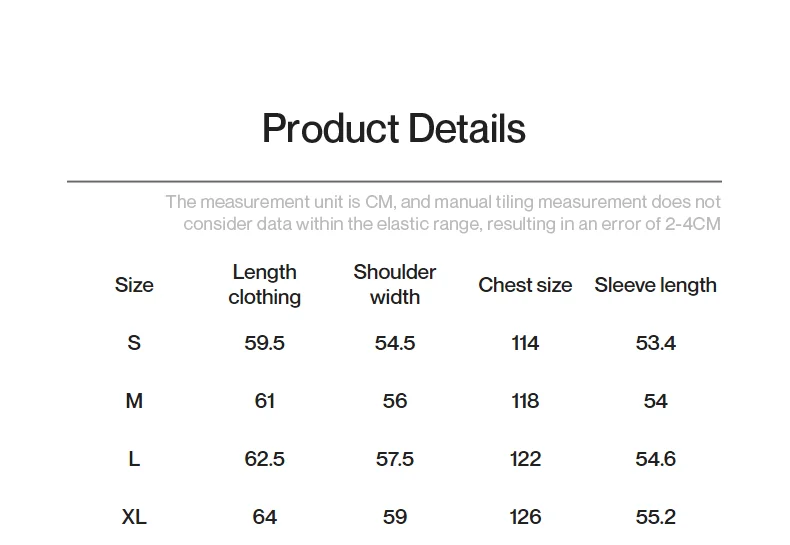Click the 114 chest size value
This screenshot has width=790, height=545.
click(x=525, y=343)
